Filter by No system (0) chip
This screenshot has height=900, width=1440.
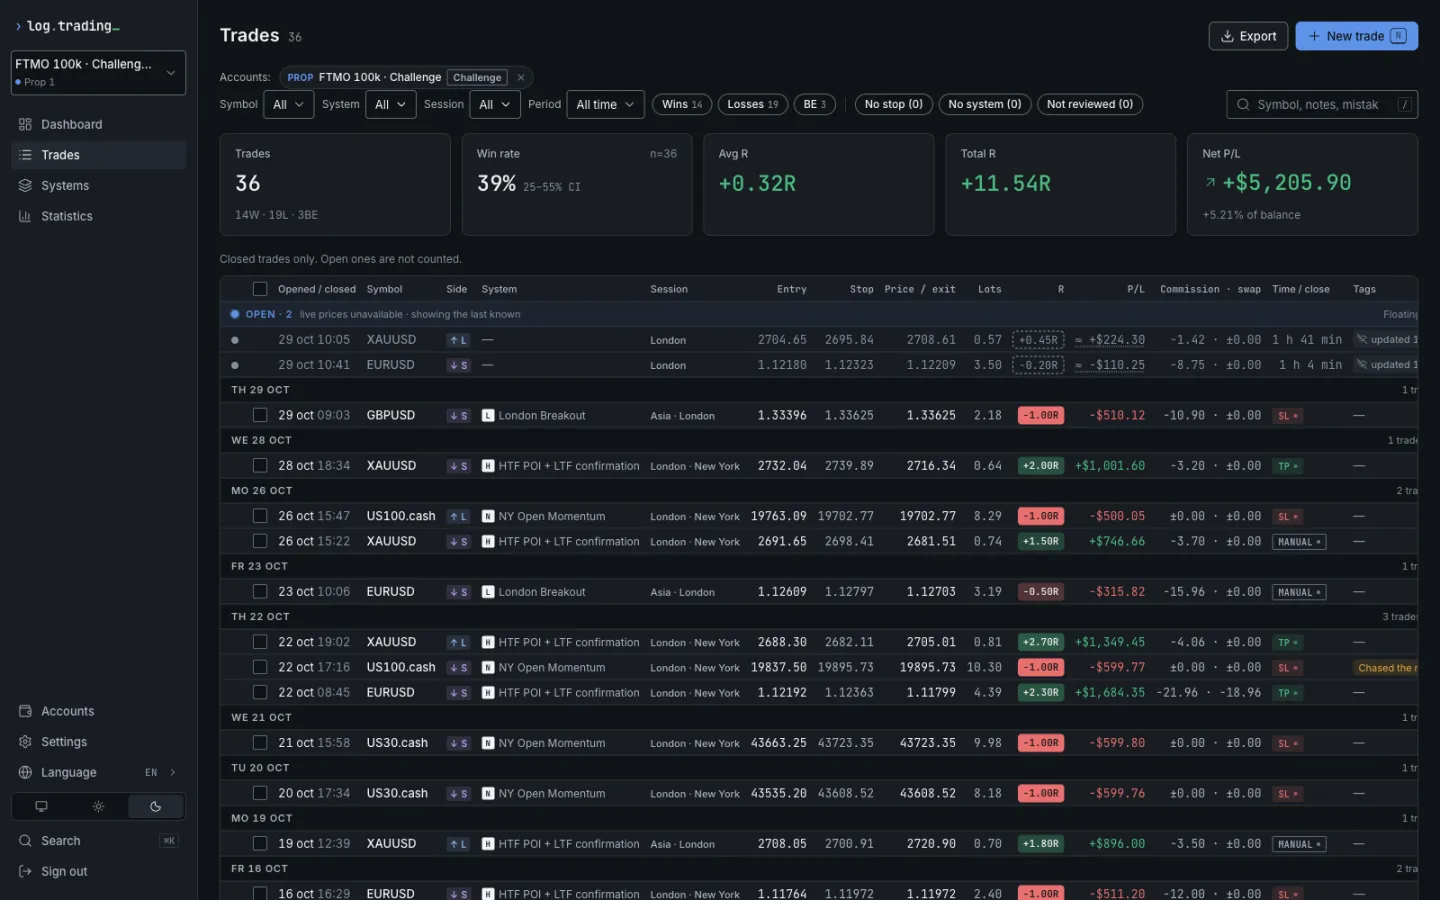(985, 104)
